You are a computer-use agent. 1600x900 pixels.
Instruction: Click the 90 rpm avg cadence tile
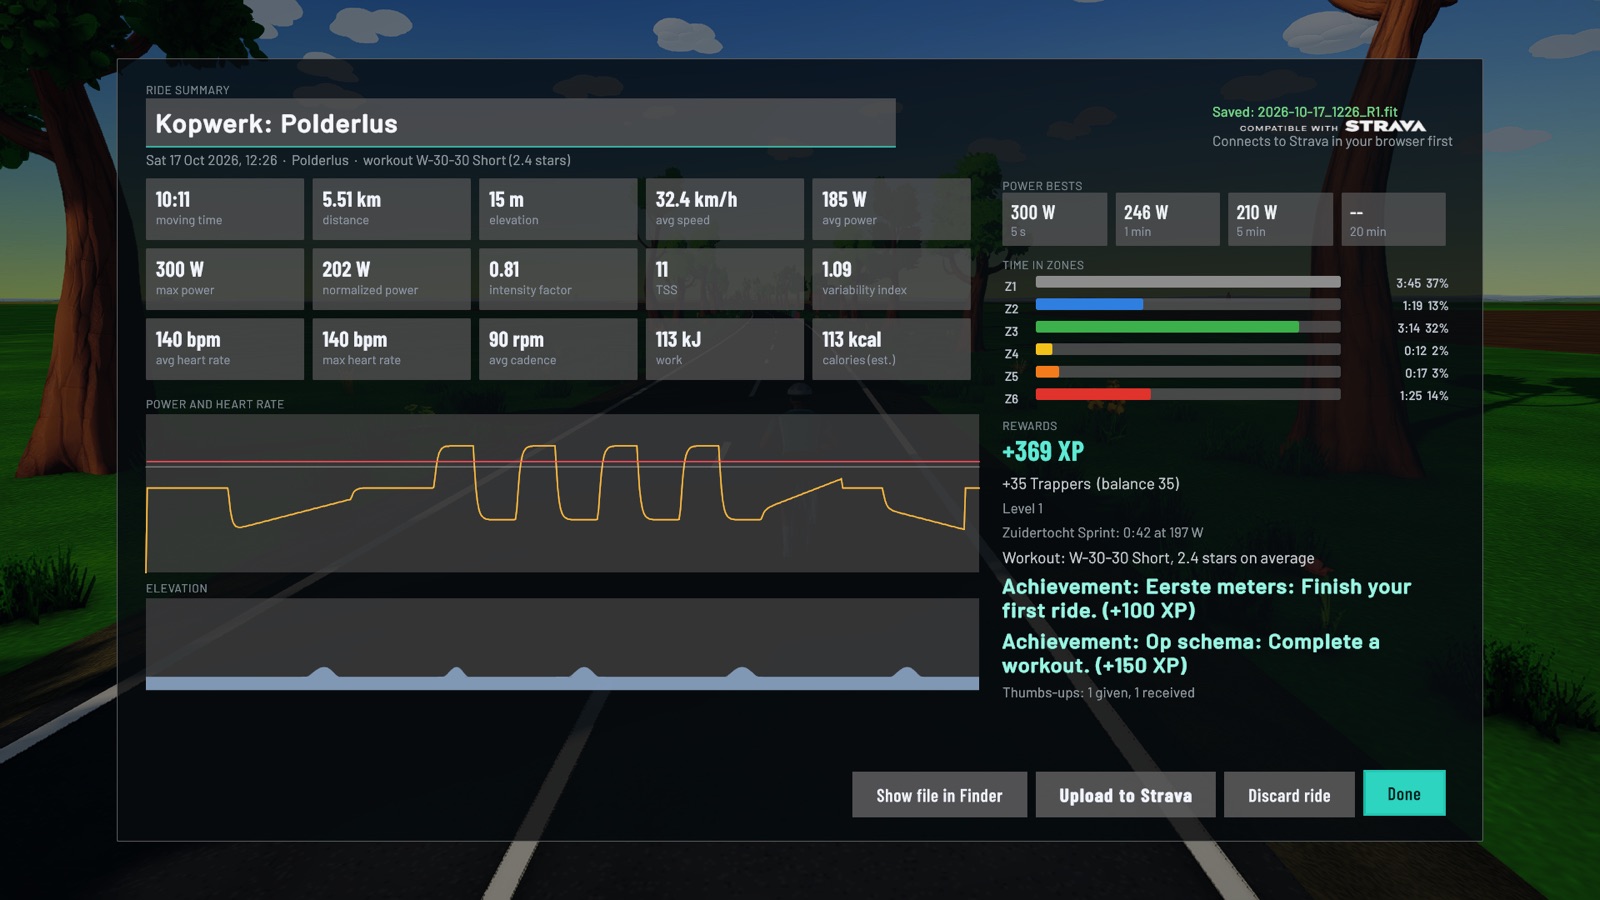(558, 349)
